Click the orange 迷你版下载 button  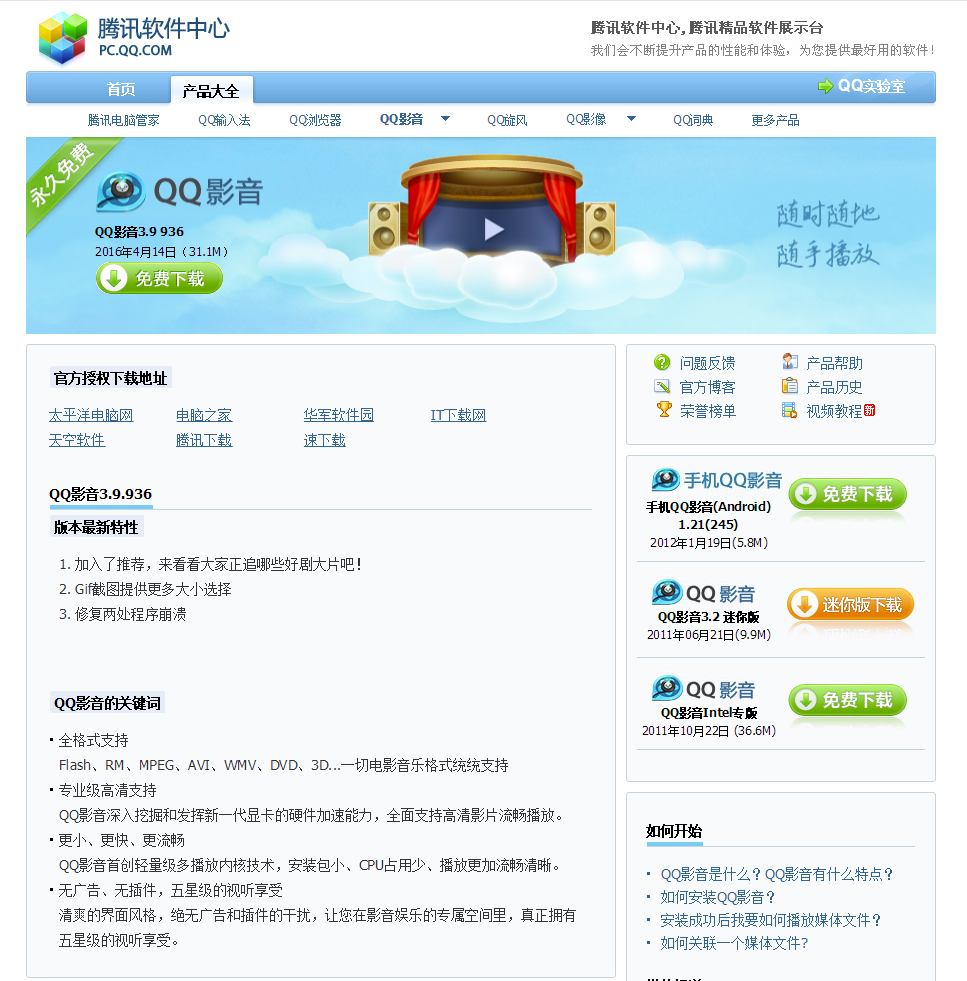[x=851, y=604]
